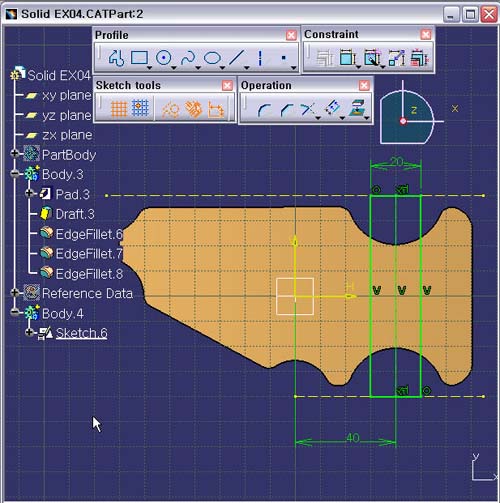Expand the Sketch.6 node
This screenshot has width=500, height=503.
pyautogui.click(x=29, y=332)
